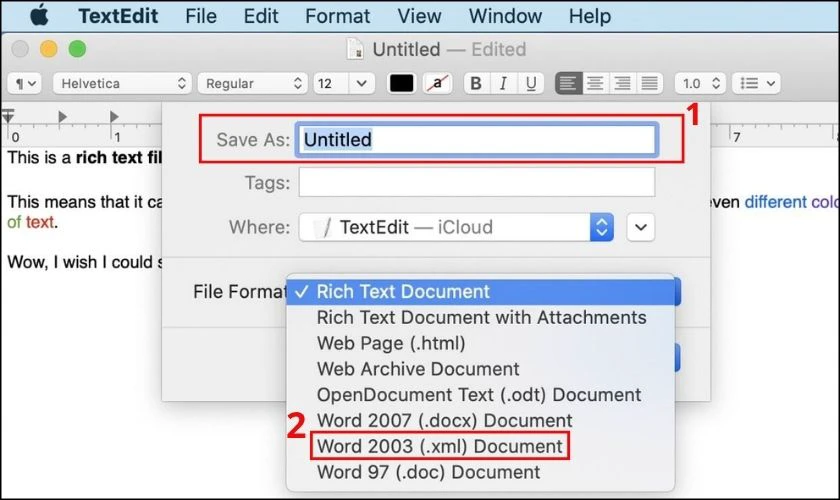This screenshot has width=840, height=500.
Task: Click the first-line indent marker on ruler
Action: click(8, 116)
